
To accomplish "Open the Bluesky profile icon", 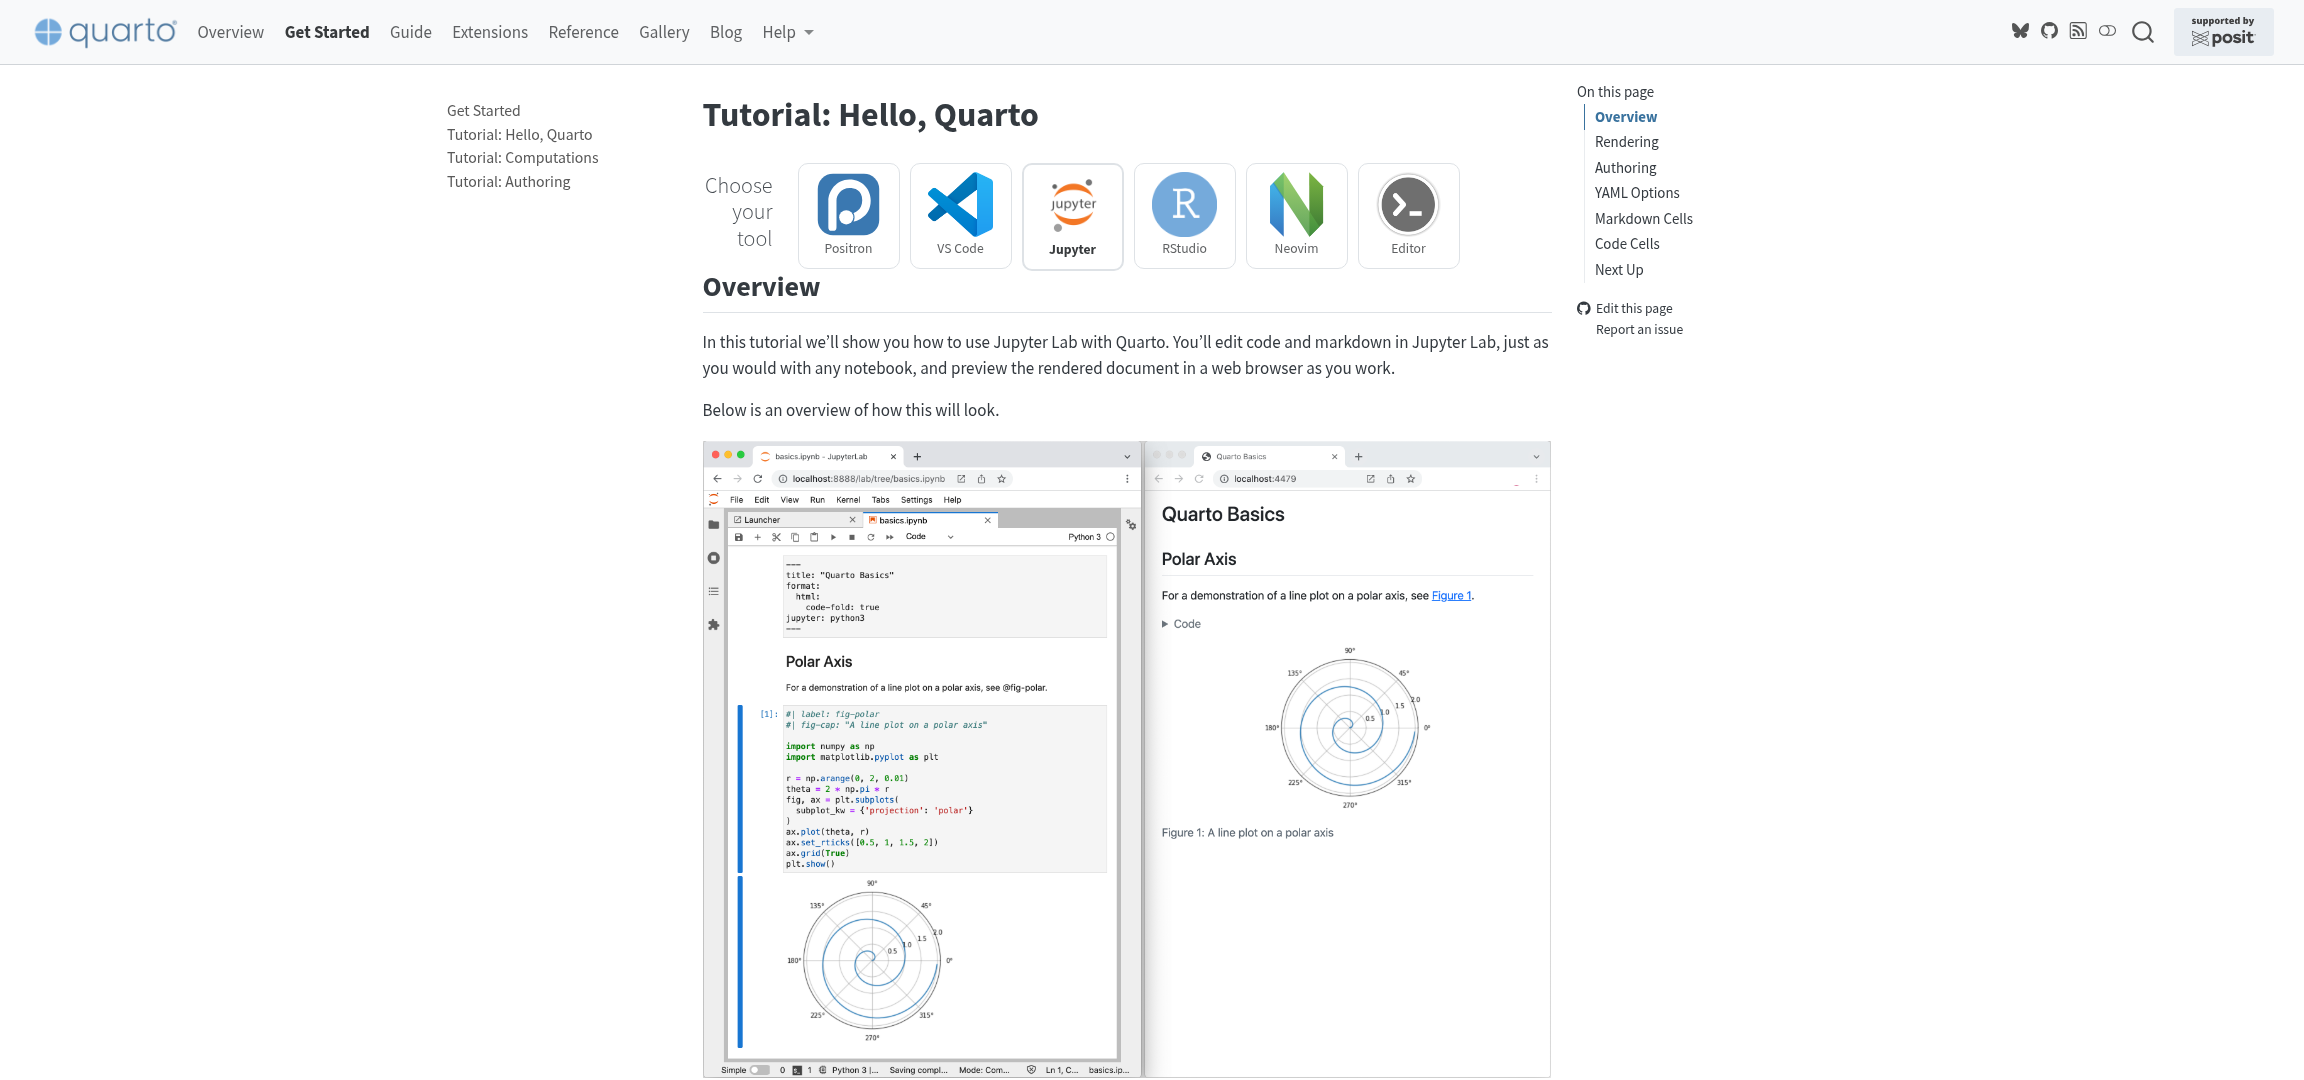I will coord(2020,31).
